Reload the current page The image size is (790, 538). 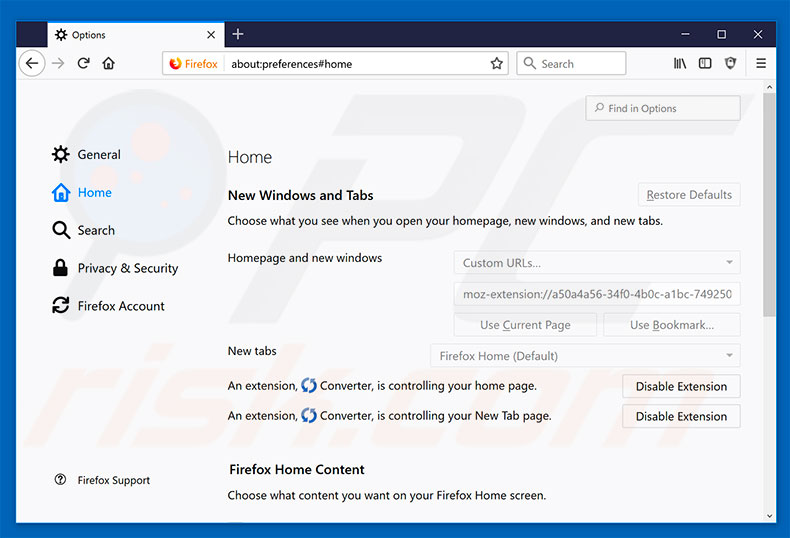[83, 63]
